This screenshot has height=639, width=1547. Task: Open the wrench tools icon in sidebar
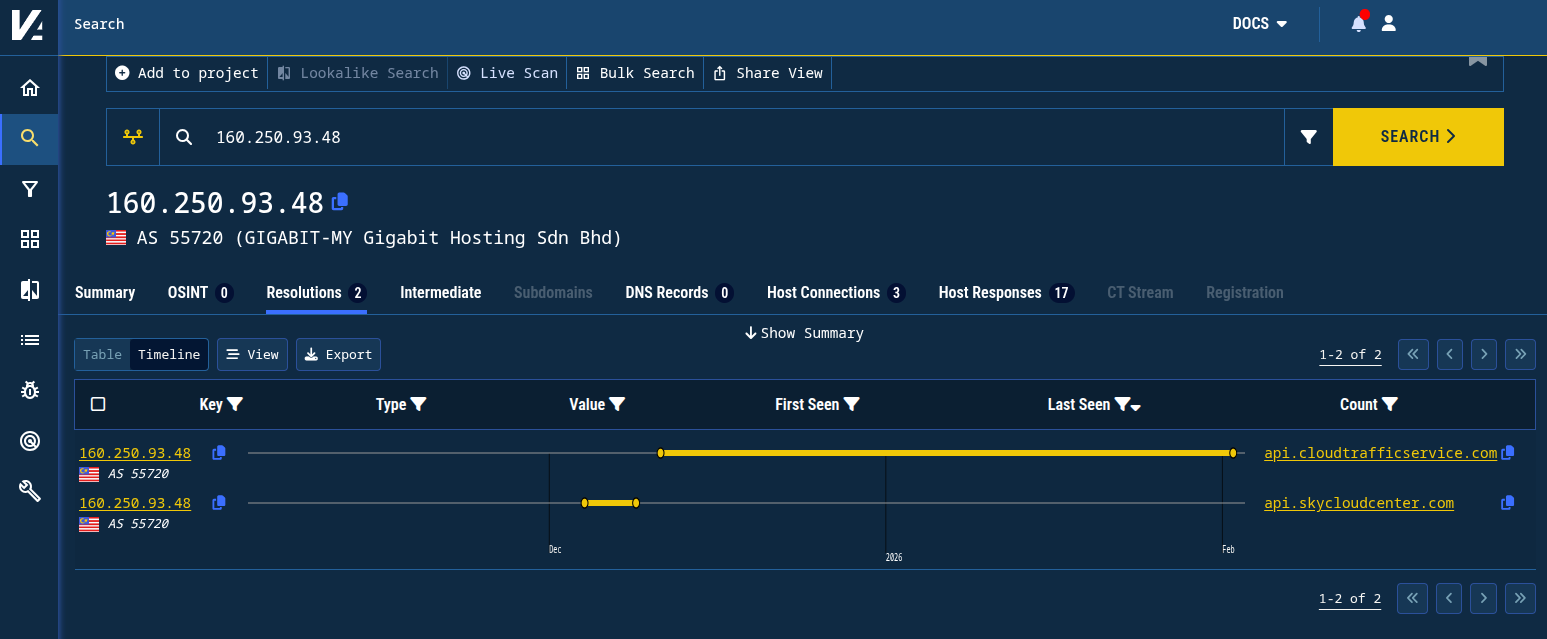(x=29, y=490)
